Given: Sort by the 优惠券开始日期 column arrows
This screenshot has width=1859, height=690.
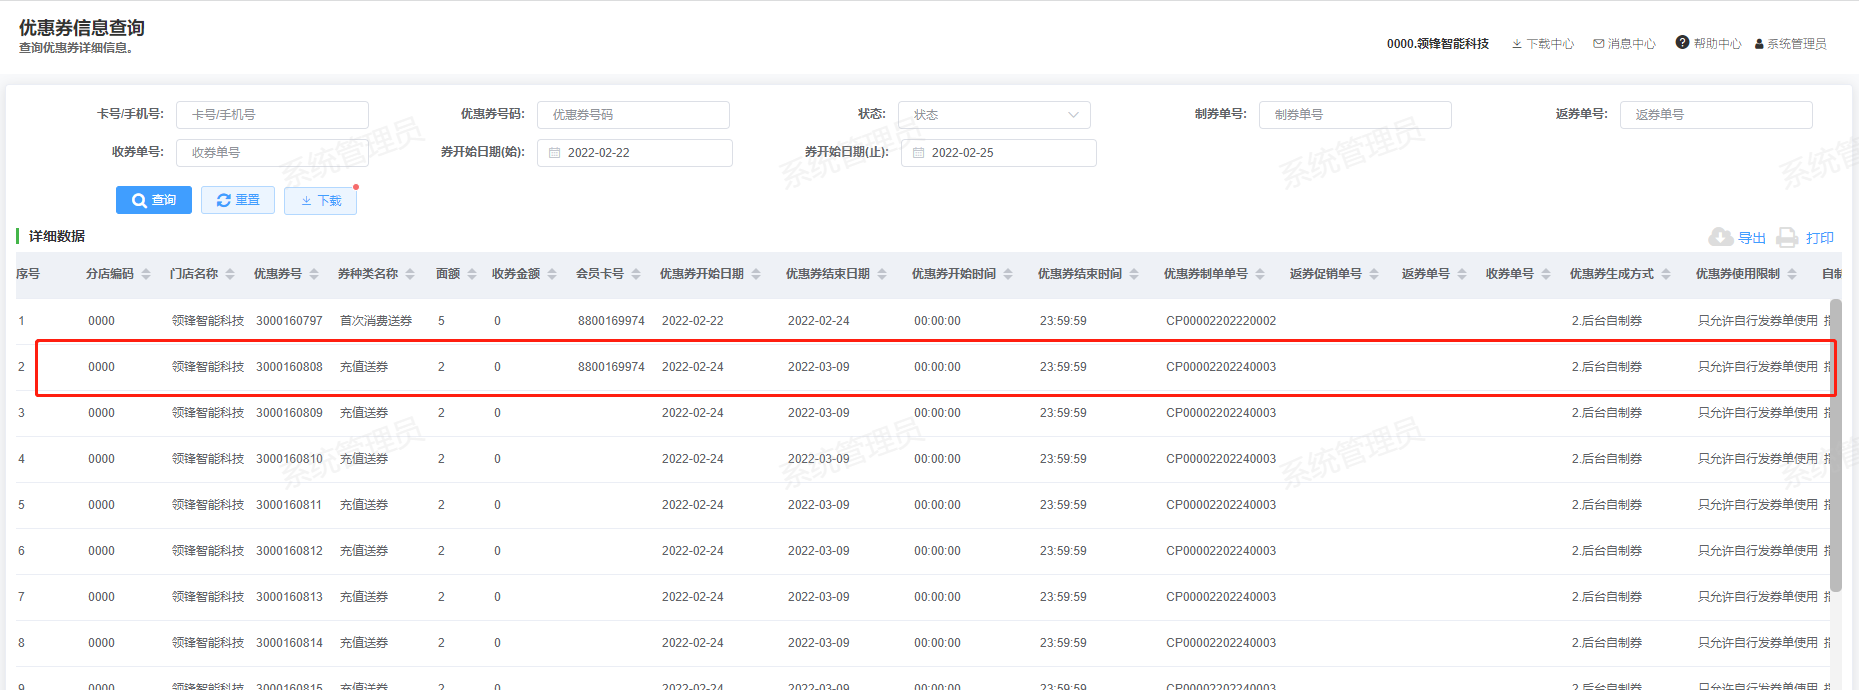Looking at the screenshot, I should tap(756, 274).
